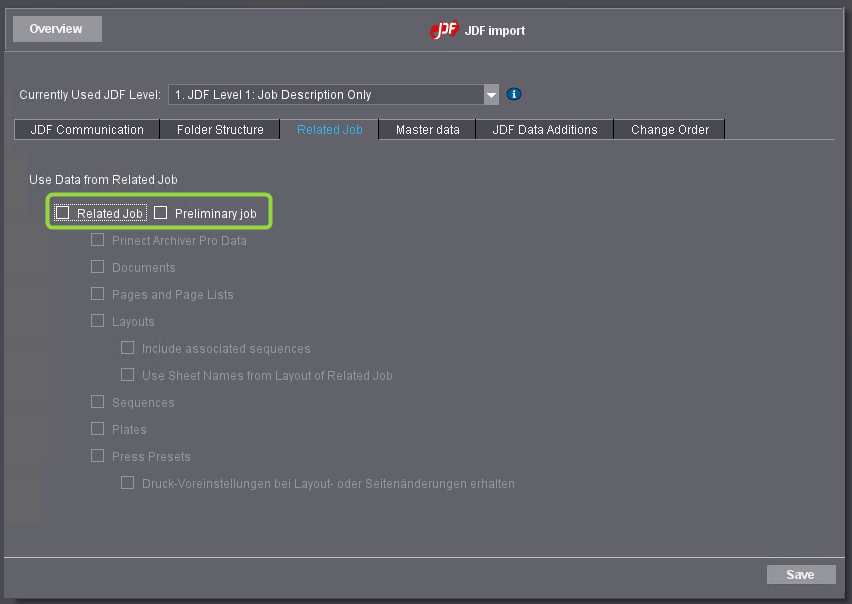Enable the Layouts checkbox

pos(97,321)
